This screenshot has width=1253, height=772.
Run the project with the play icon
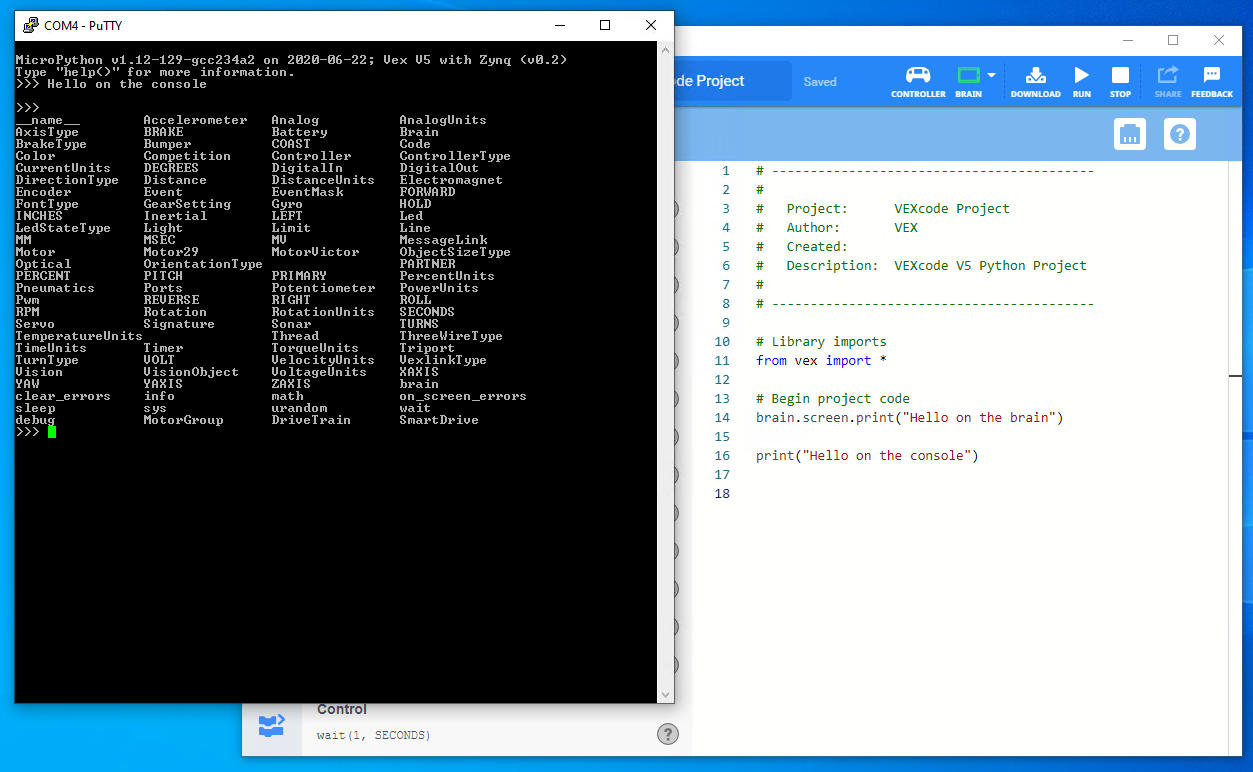[1081, 81]
